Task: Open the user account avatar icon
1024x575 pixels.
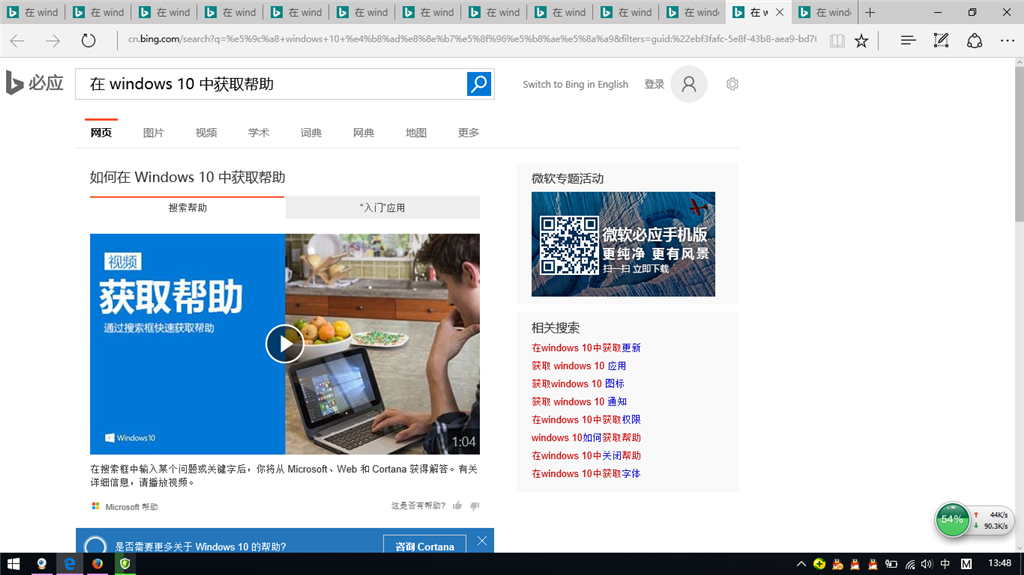Action: (x=689, y=84)
